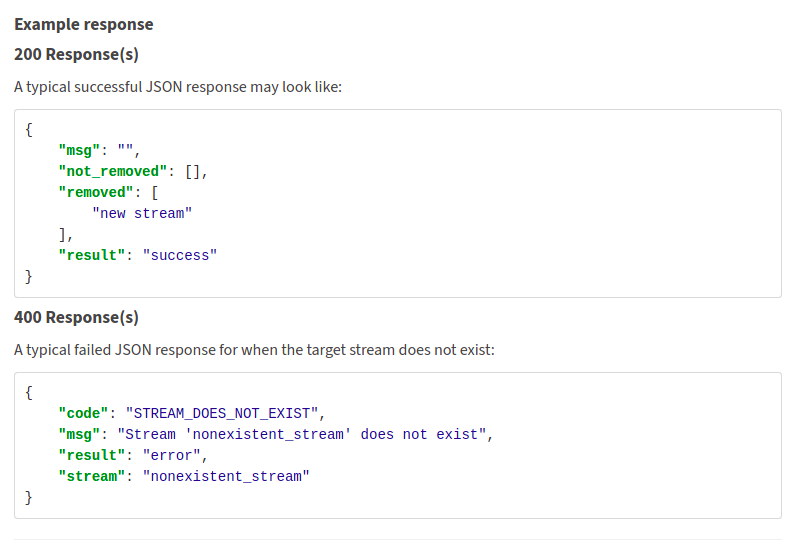
Task: Click the '200 Response(s)' heading
Action: [x=76, y=54]
